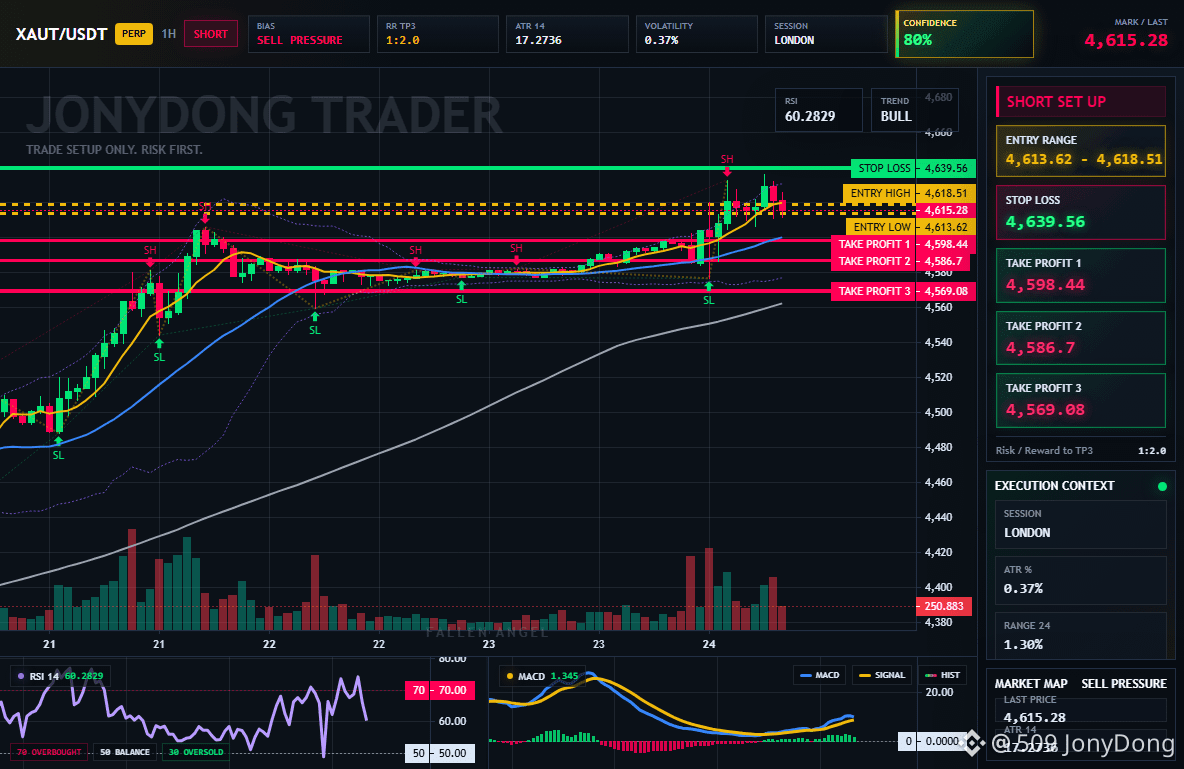Image resolution: width=1184 pixels, height=769 pixels.
Task: Click the RSI 14 indicator label
Action: pos(60,676)
